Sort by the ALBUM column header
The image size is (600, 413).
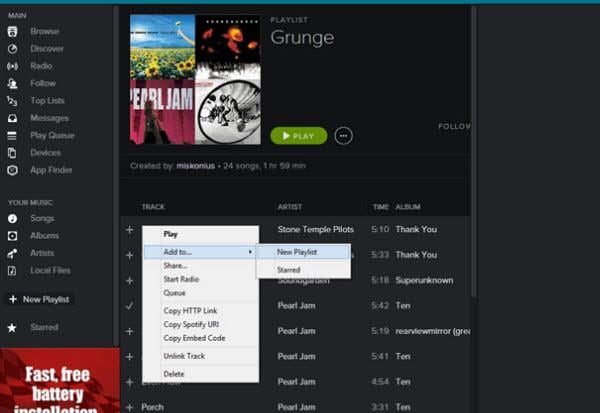point(408,207)
